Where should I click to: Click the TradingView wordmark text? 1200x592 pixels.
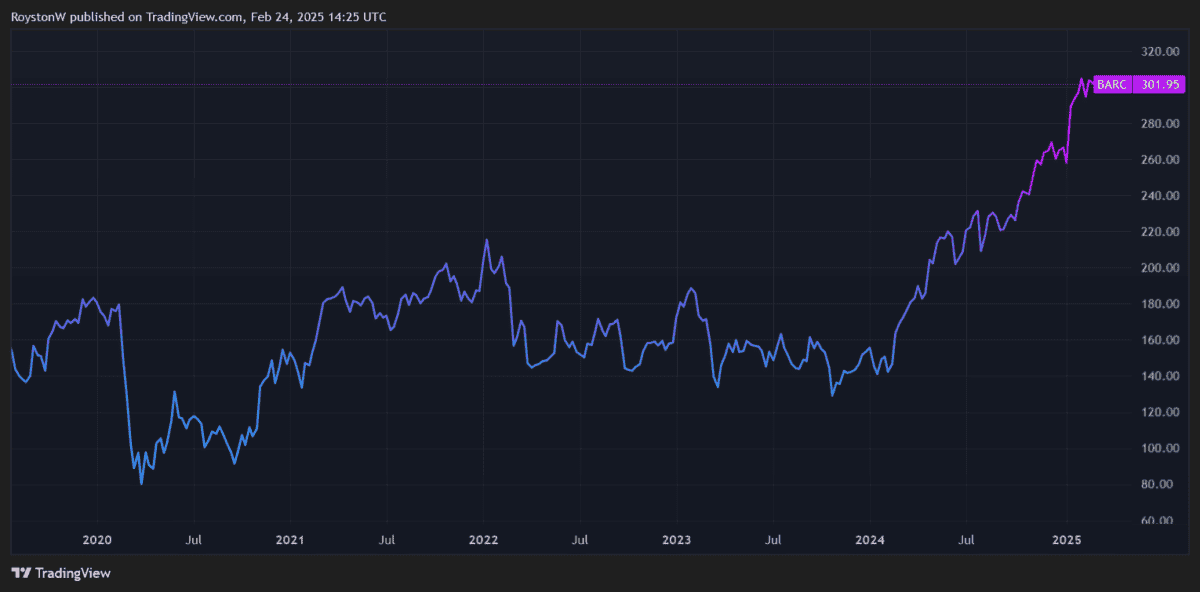[x=73, y=573]
